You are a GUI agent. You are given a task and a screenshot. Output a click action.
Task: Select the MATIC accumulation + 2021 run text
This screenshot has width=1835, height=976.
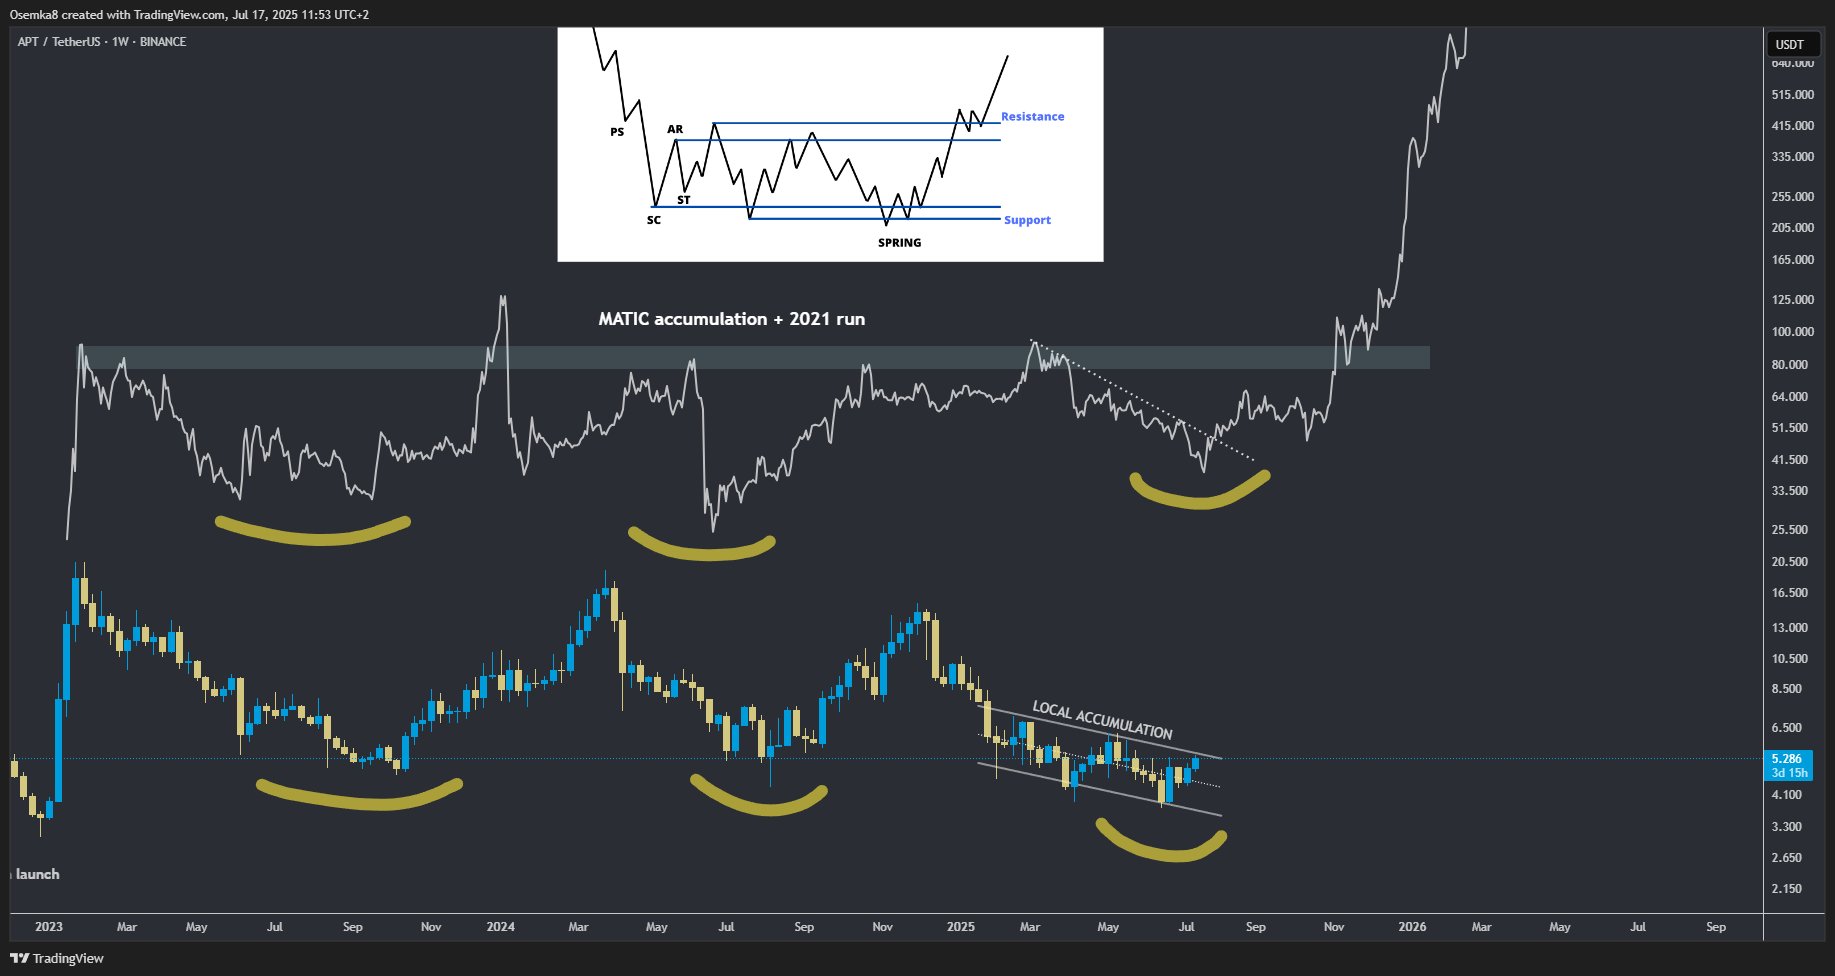click(731, 318)
